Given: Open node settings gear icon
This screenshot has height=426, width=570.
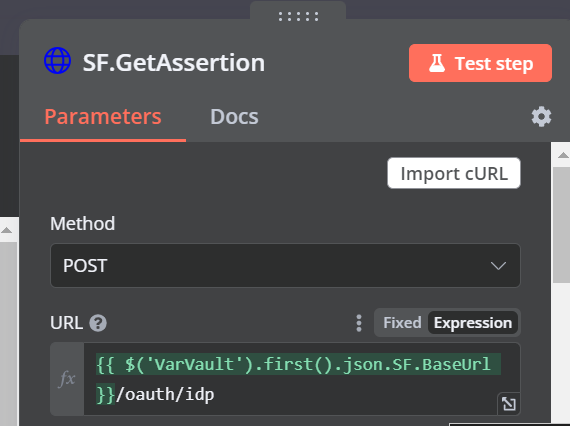Looking at the screenshot, I should point(541,117).
